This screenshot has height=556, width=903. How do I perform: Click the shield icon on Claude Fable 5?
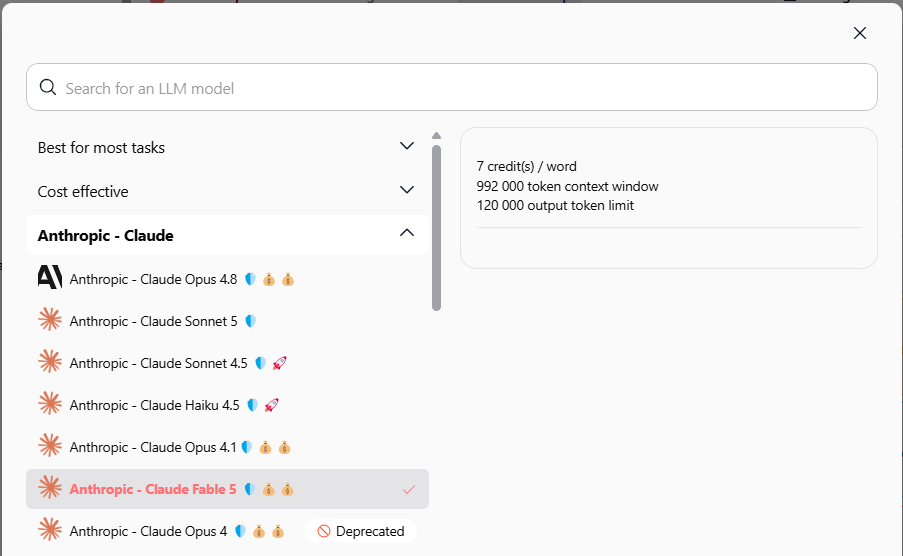(x=249, y=490)
